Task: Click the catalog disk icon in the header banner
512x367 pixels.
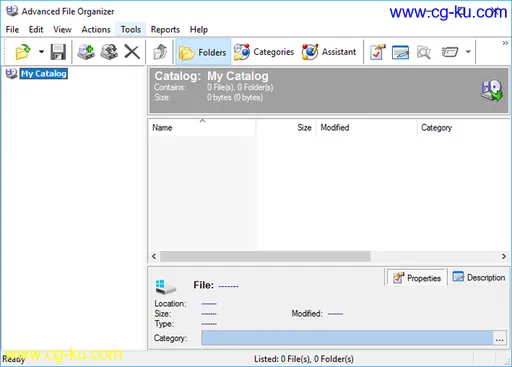Action: [x=492, y=90]
